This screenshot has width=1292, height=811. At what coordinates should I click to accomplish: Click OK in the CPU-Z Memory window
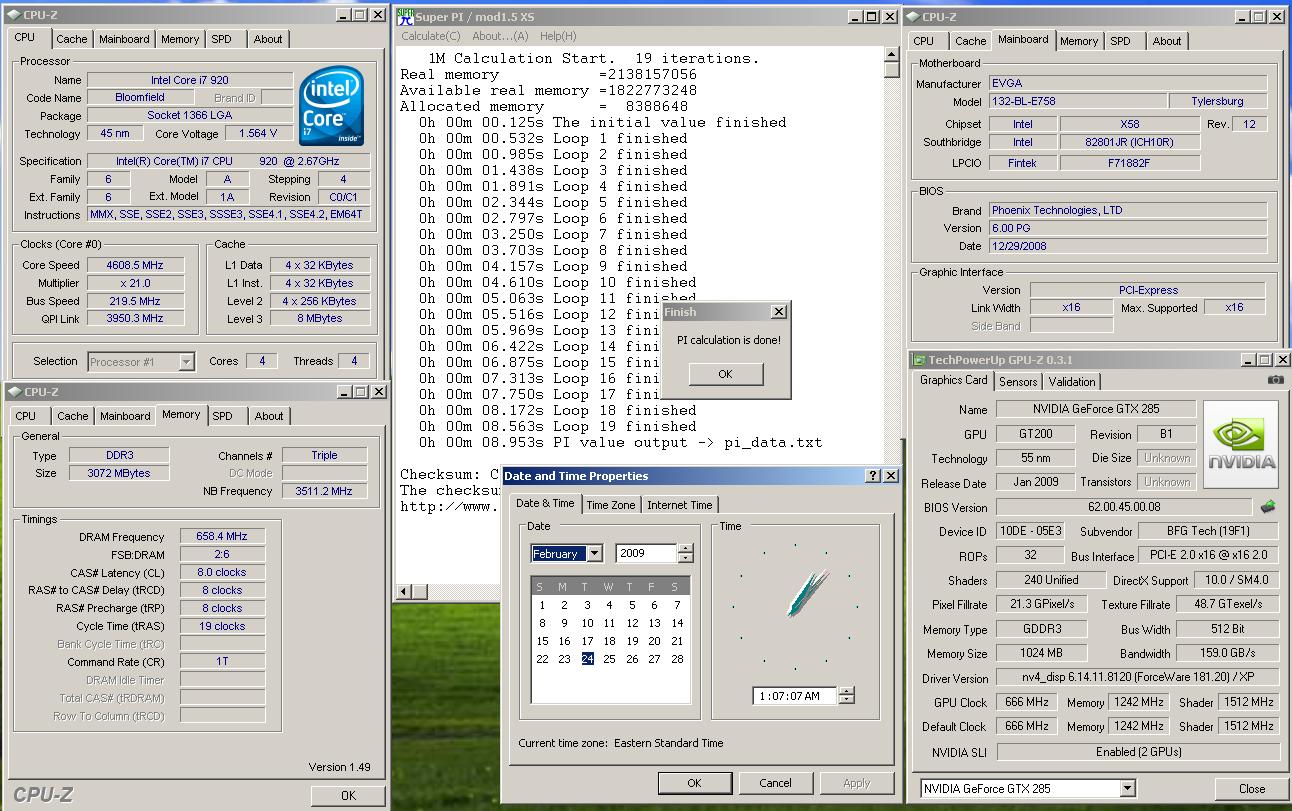point(347,796)
